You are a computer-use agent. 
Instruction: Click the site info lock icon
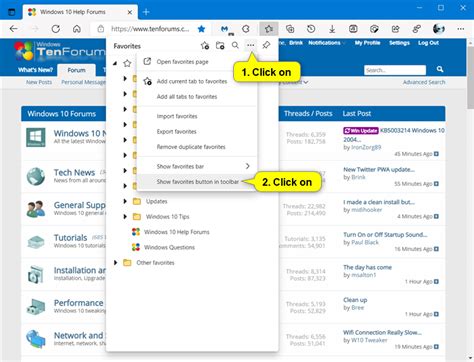point(101,29)
